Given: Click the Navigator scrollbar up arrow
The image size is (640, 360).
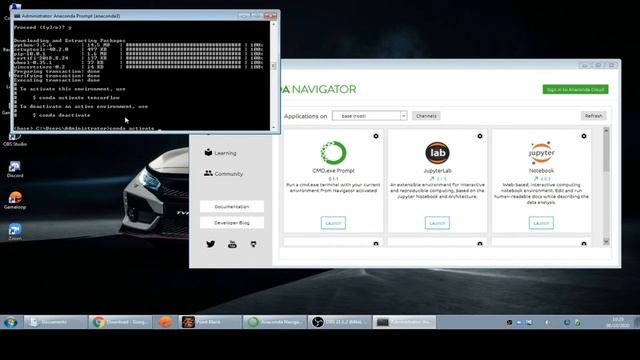Looking at the screenshot, I should (x=606, y=130).
